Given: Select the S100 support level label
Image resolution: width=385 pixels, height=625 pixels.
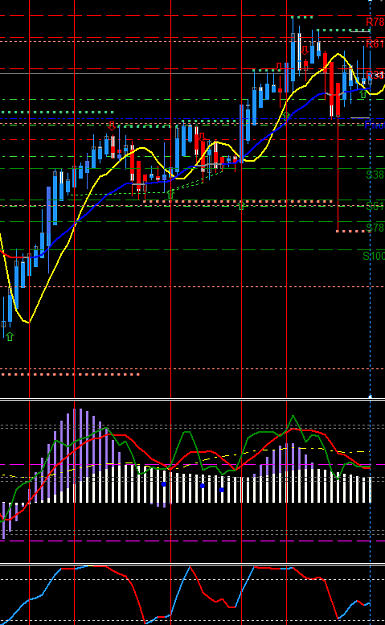Looking at the screenshot, I should click(374, 256).
